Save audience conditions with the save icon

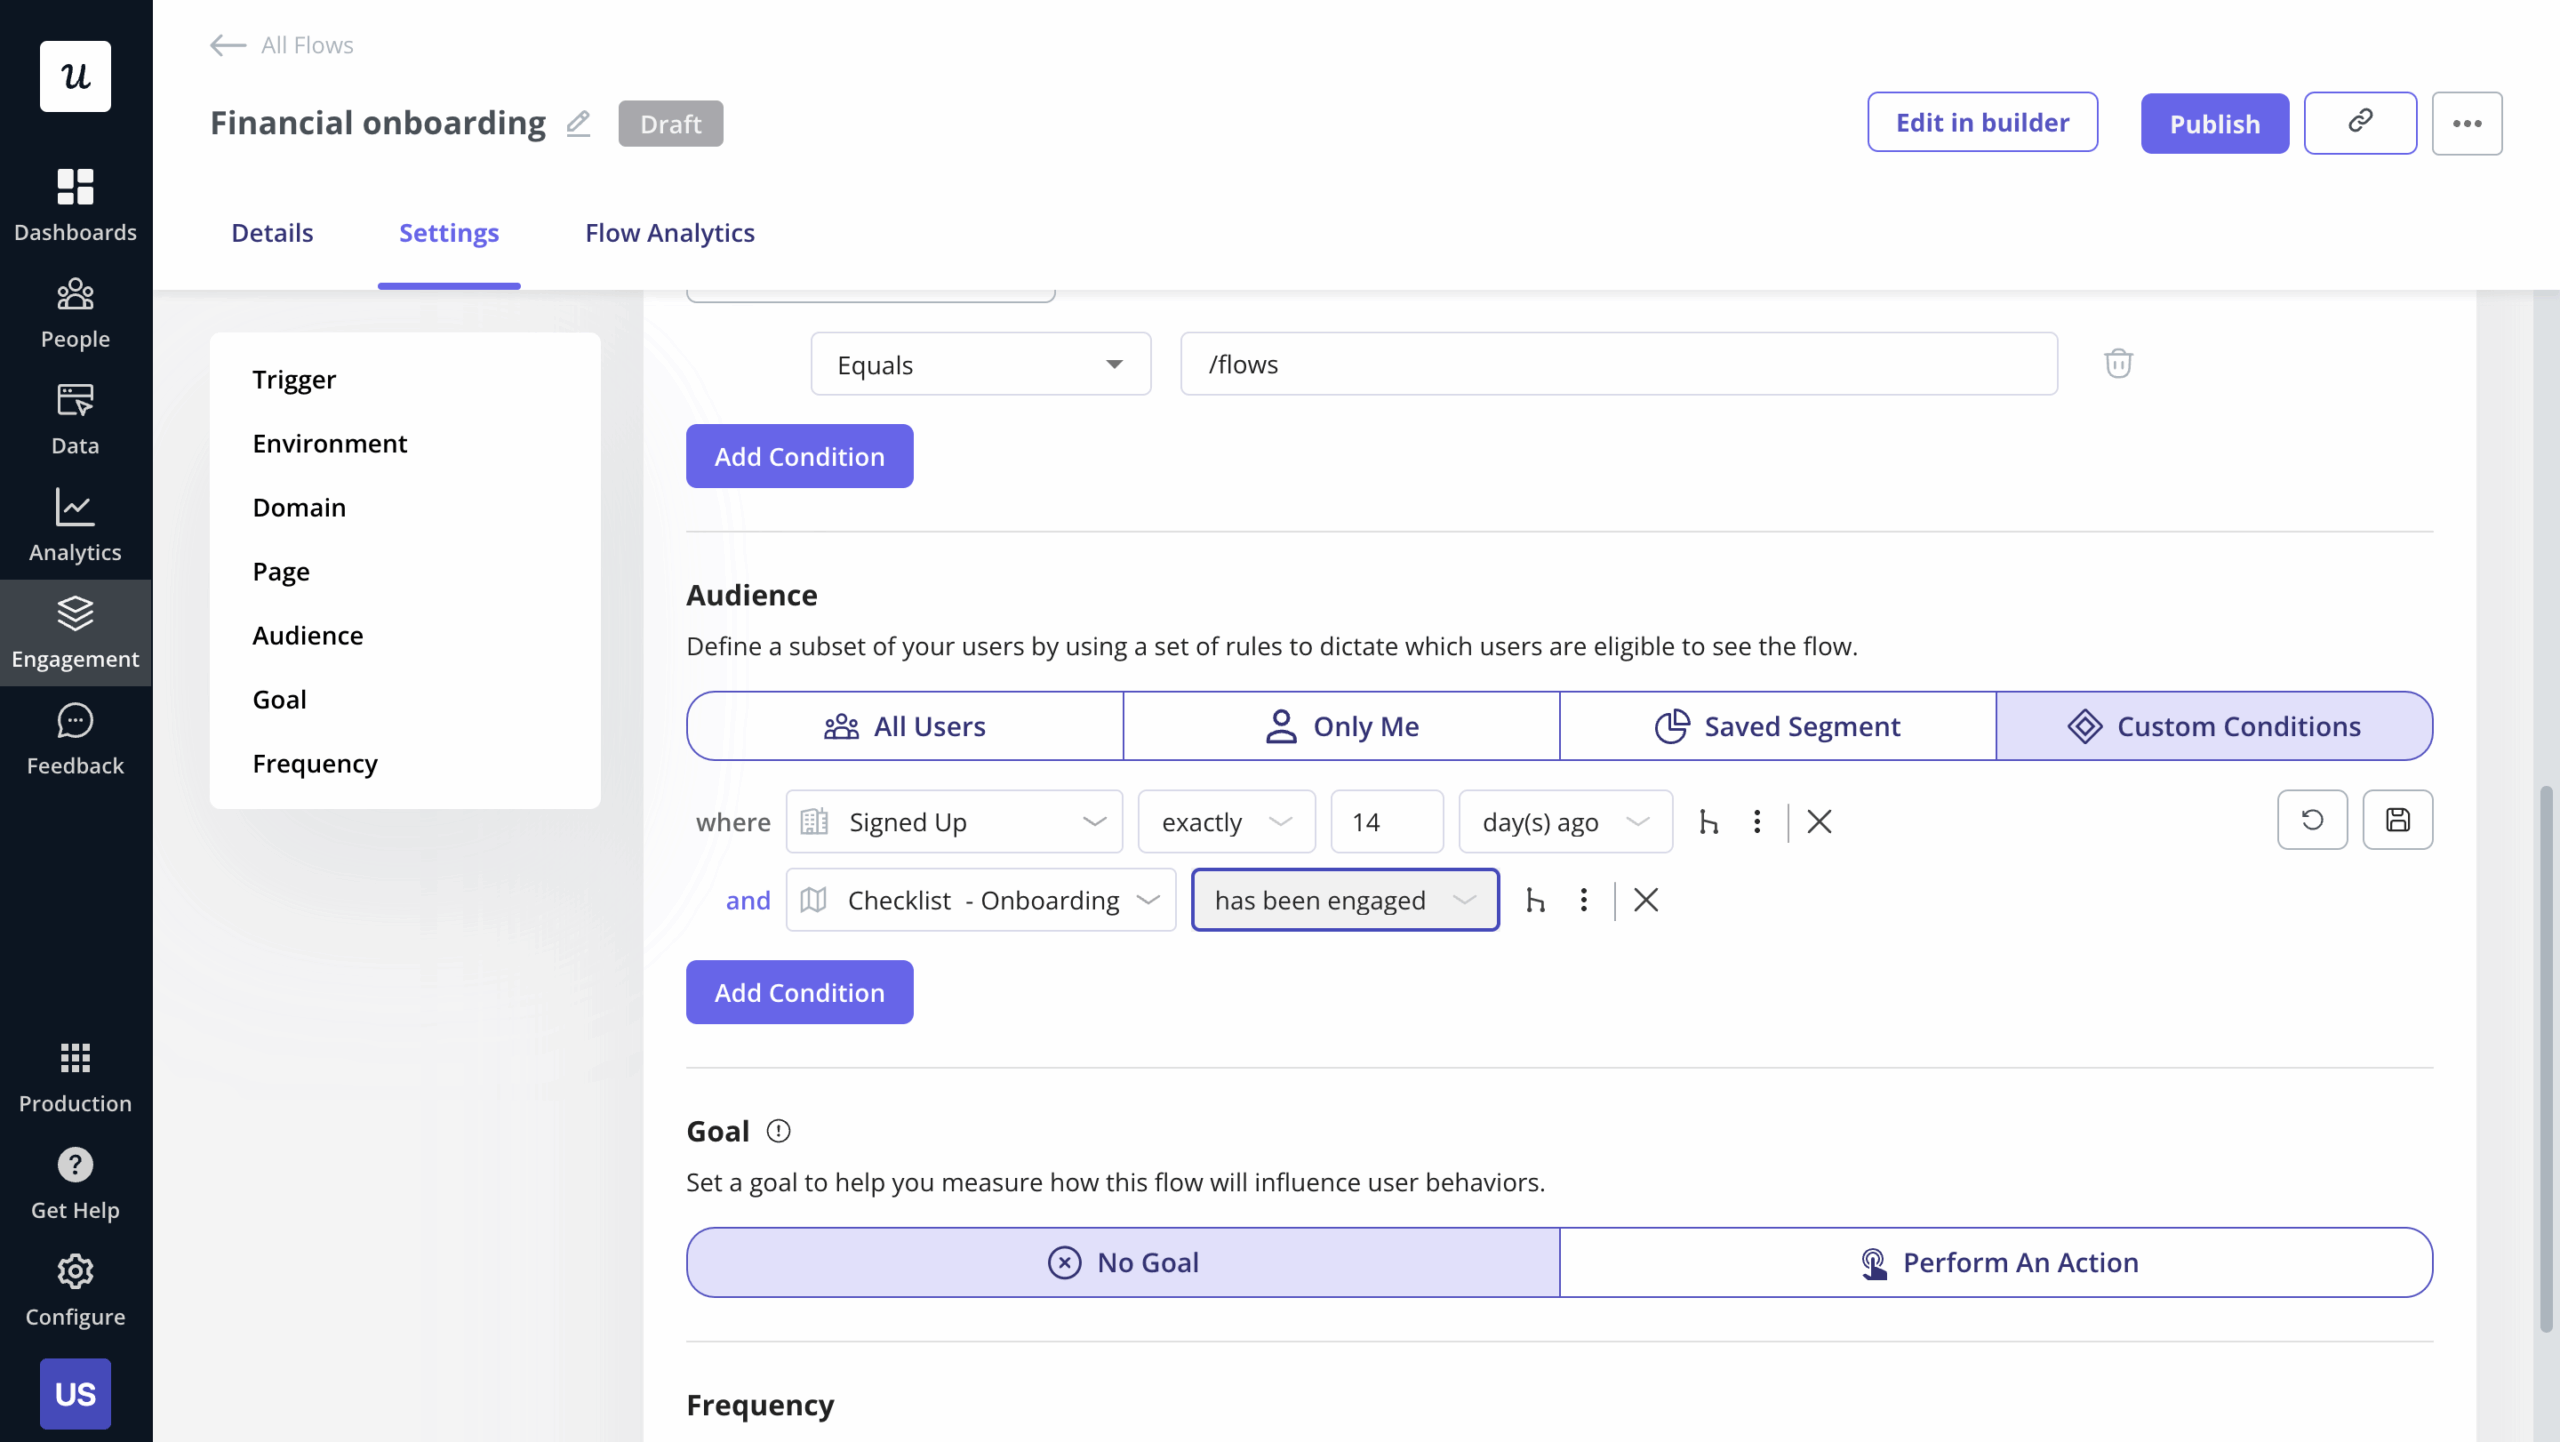pos(2399,820)
